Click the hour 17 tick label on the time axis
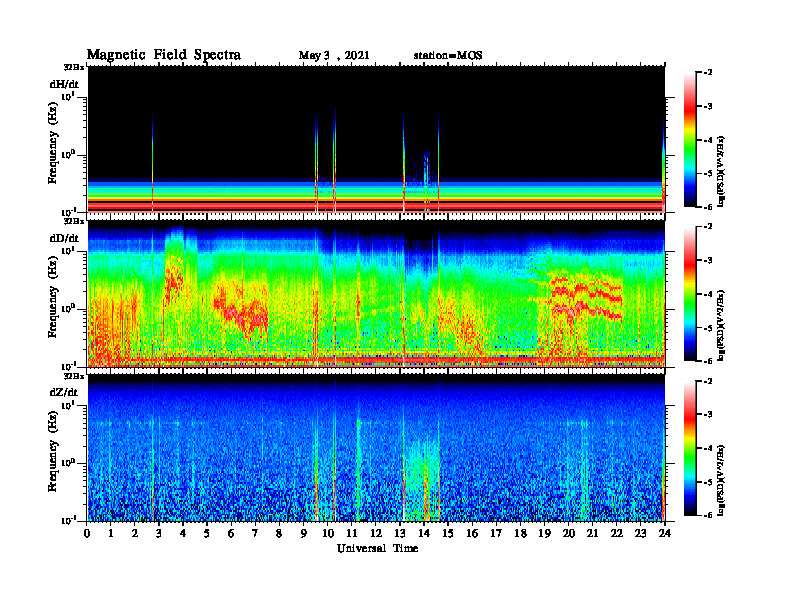Screen dimensions: 792x612 point(496,533)
